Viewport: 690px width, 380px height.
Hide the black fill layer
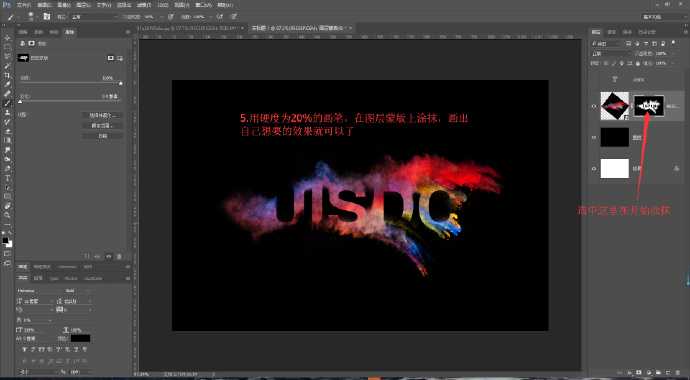(x=595, y=138)
